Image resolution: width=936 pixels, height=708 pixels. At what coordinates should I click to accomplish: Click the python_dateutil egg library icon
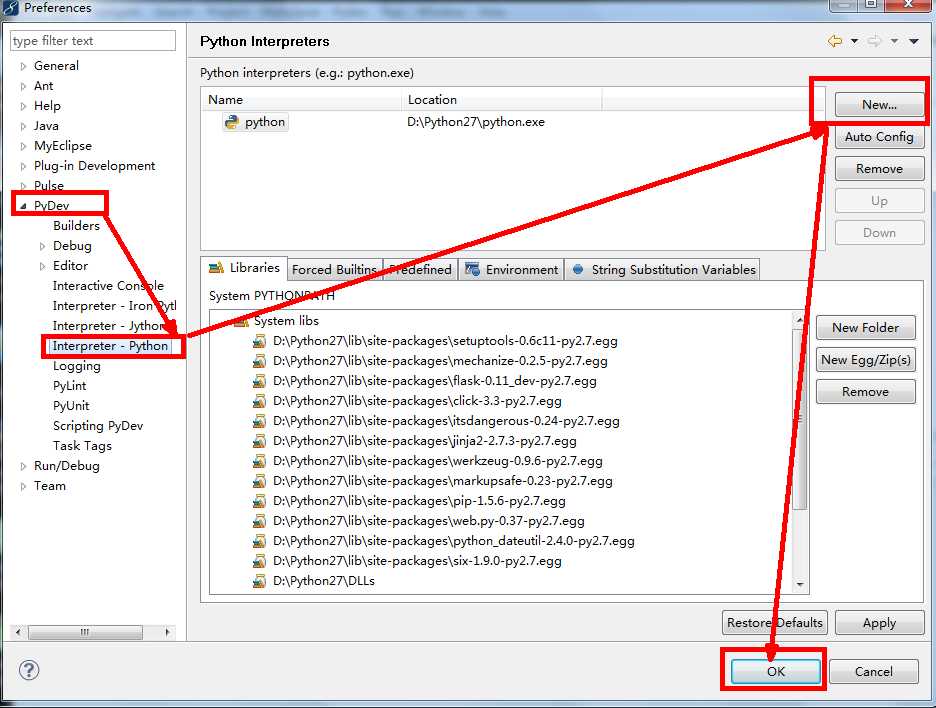click(x=259, y=541)
